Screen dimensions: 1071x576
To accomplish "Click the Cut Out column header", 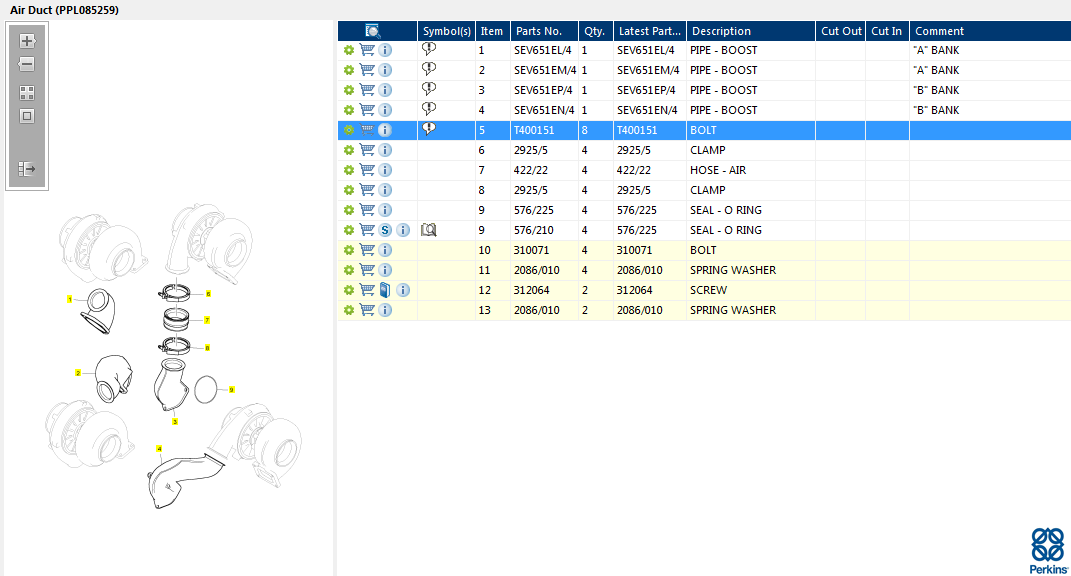I will point(841,31).
